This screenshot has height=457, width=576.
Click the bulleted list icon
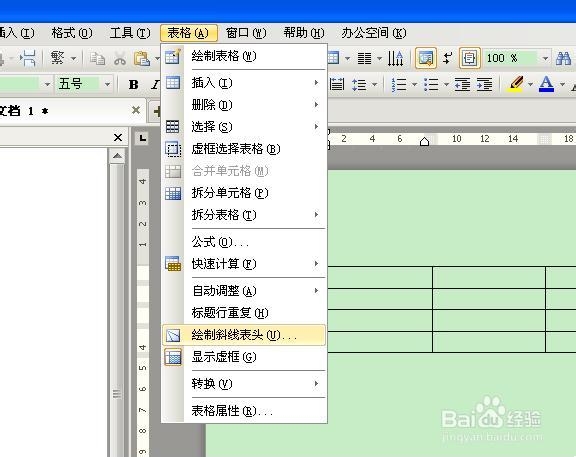pyautogui.click(x=431, y=85)
